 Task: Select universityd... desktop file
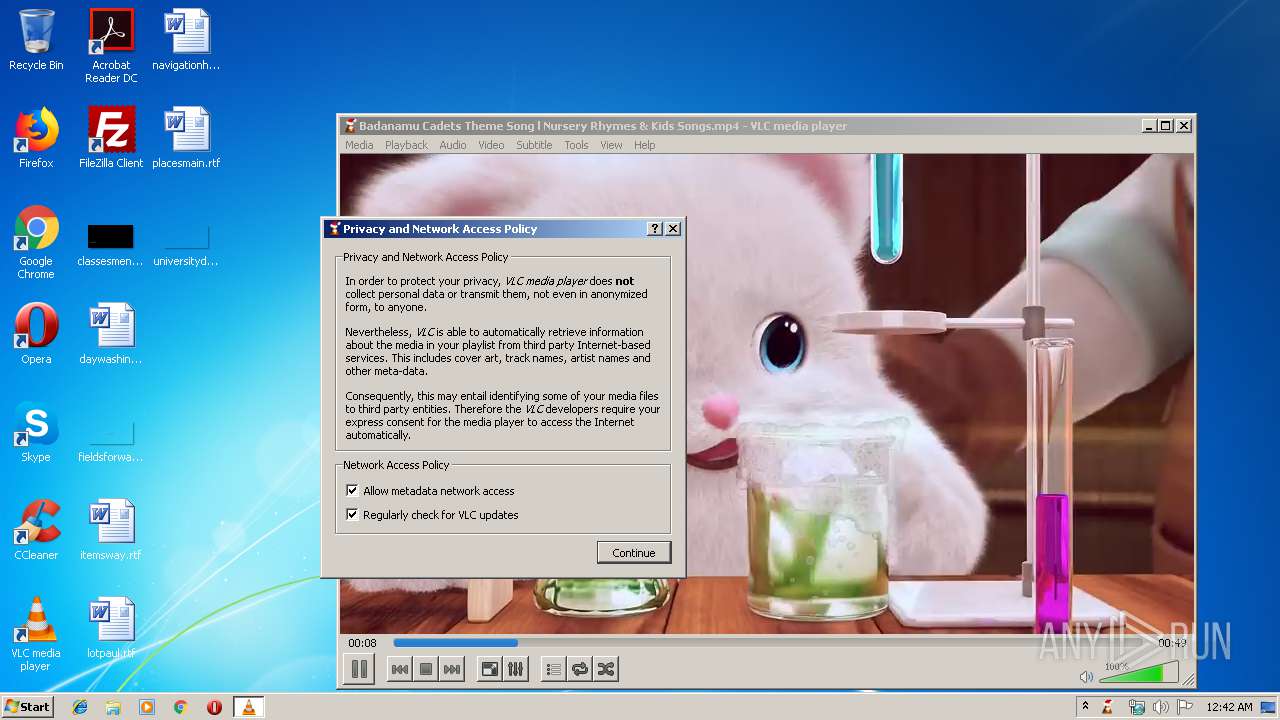(x=186, y=246)
